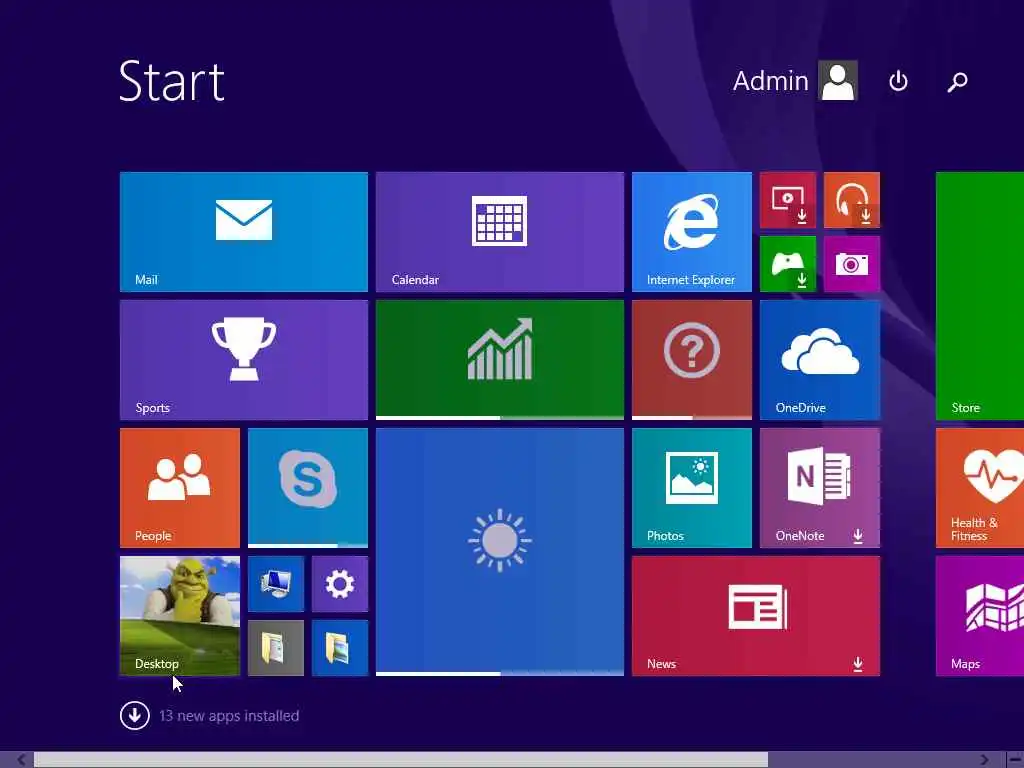The height and width of the screenshot is (768, 1024).
Task: Open the Calendar tile
Action: point(500,232)
